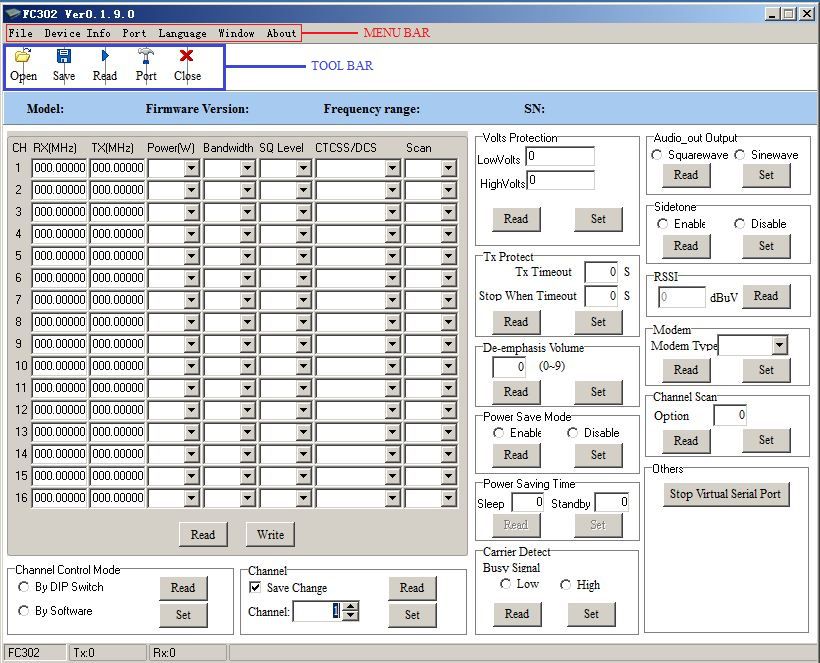Select By Software control mode

pyautogui.click(x=24, y=611)
